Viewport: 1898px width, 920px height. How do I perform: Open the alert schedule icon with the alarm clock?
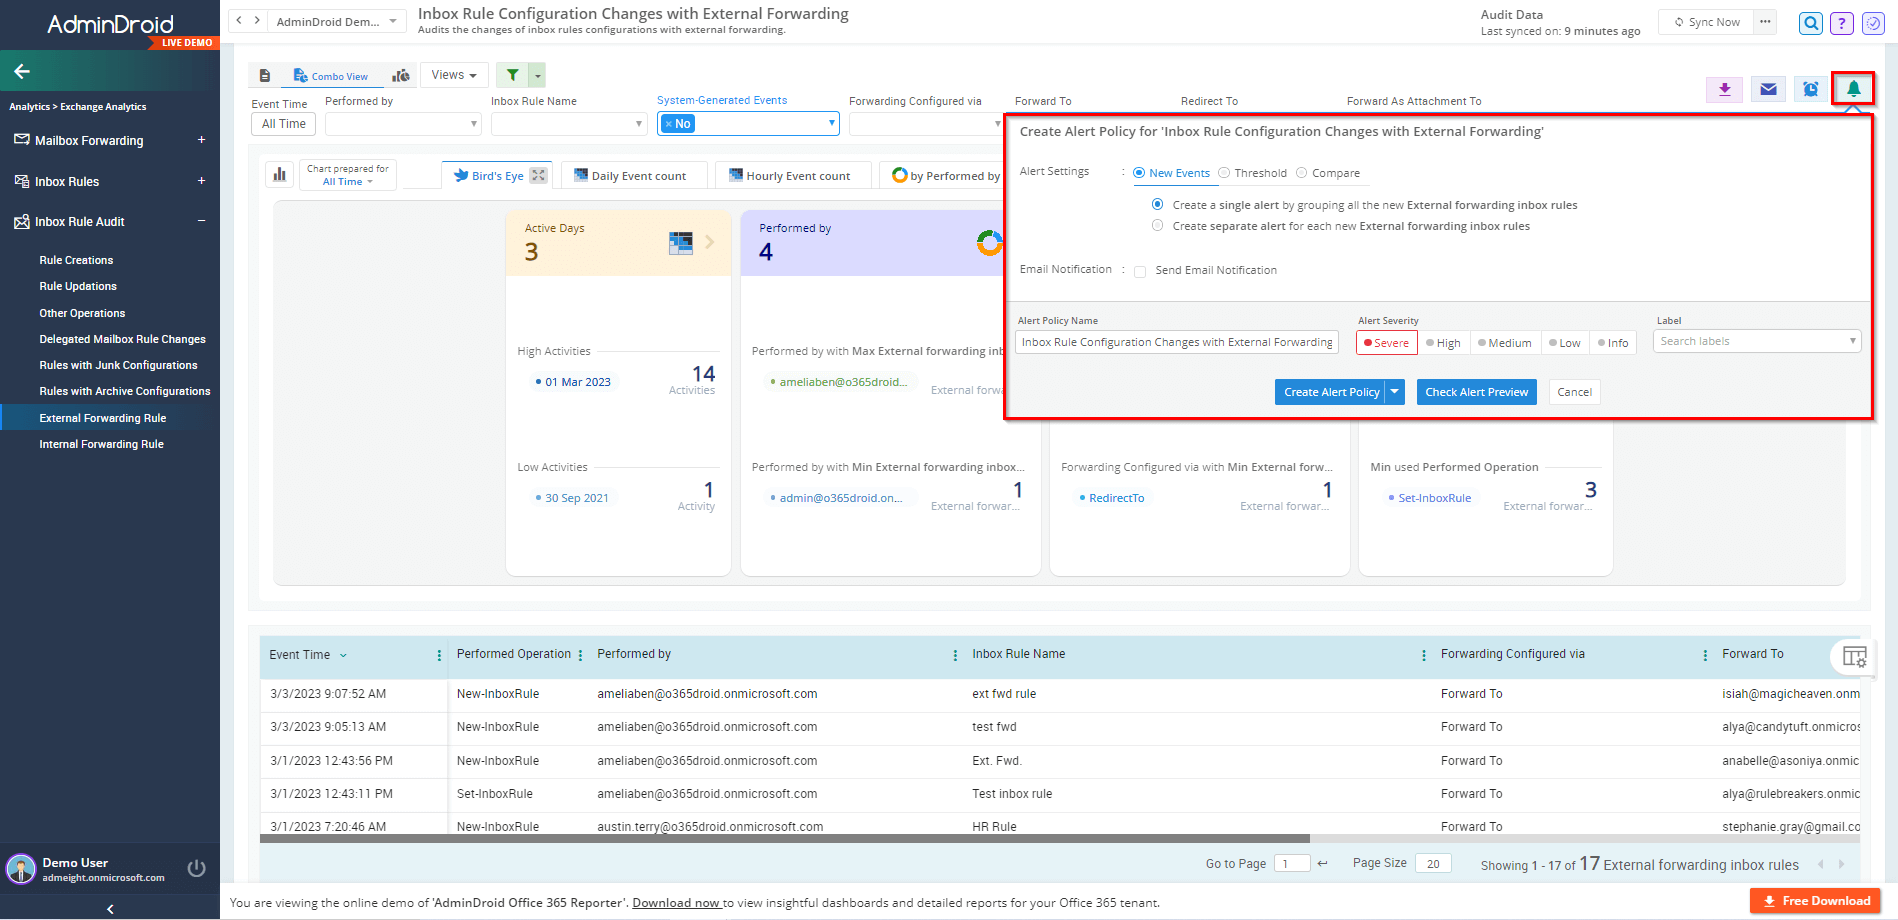click(1809, 89)
